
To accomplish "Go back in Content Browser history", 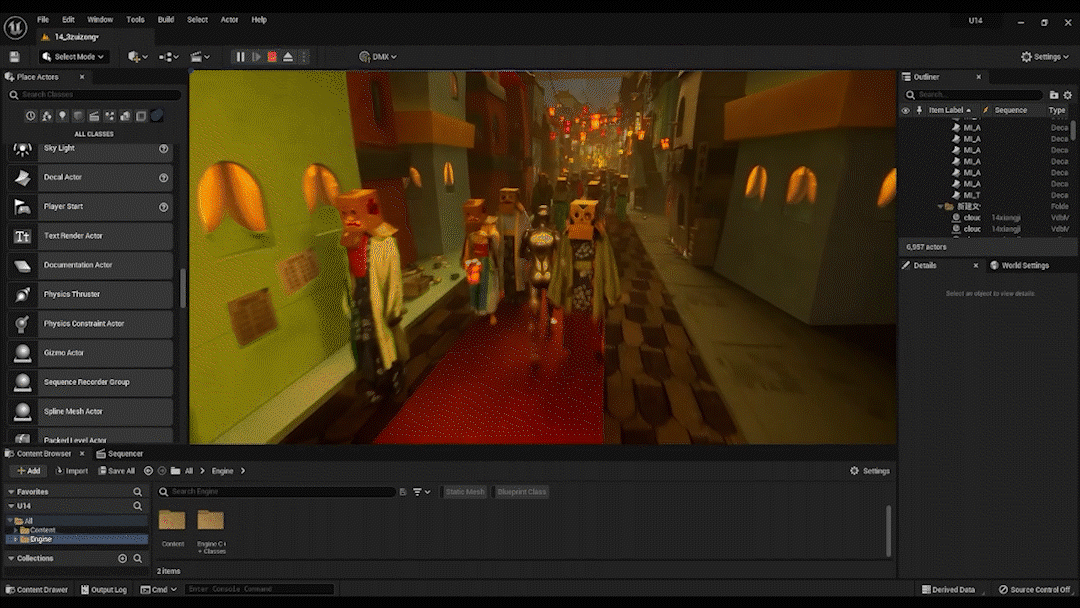I will [x=148, y=472].
